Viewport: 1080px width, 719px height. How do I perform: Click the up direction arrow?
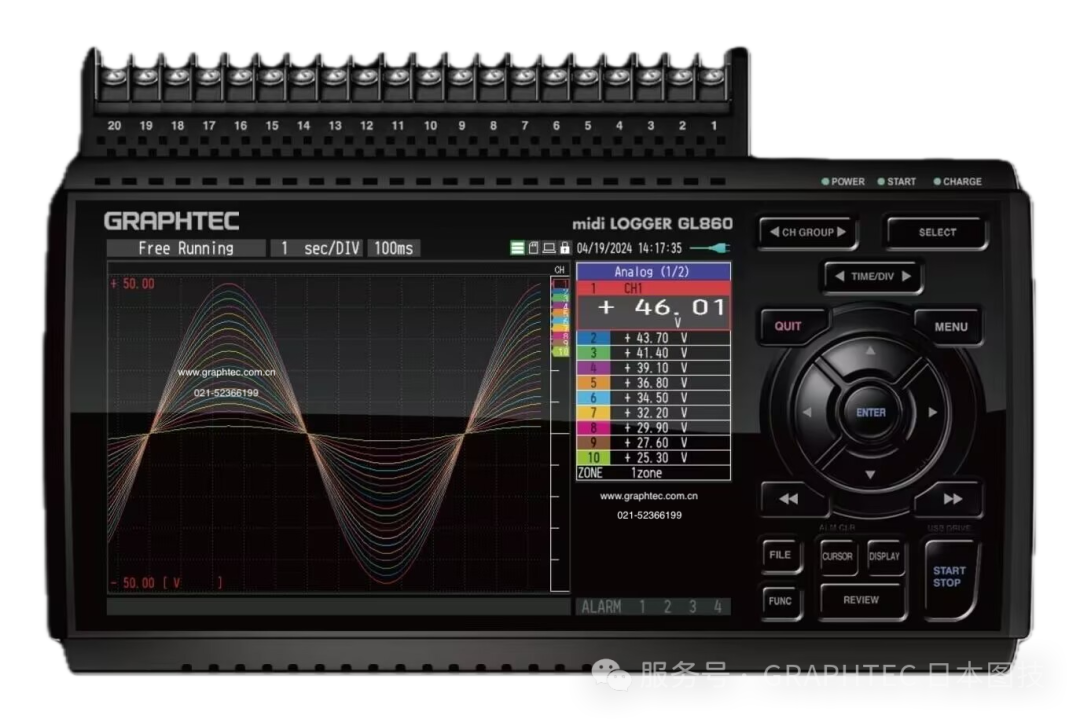point(871,351)
